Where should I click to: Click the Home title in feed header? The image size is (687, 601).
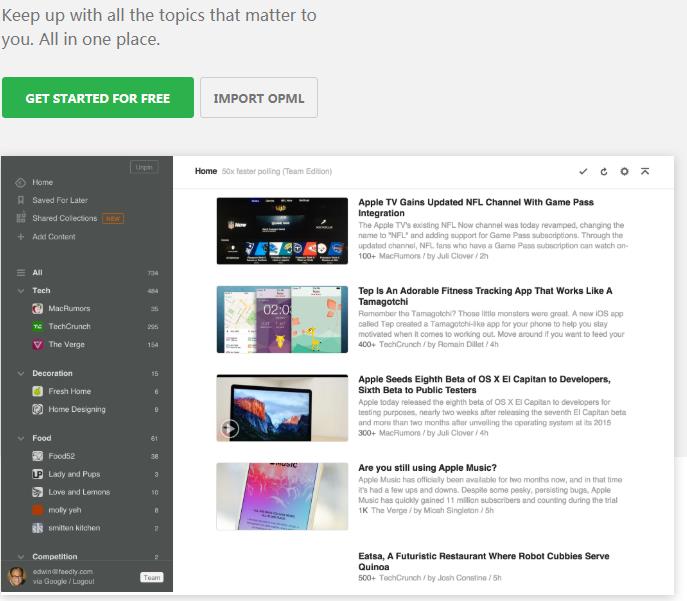[206, 171]
